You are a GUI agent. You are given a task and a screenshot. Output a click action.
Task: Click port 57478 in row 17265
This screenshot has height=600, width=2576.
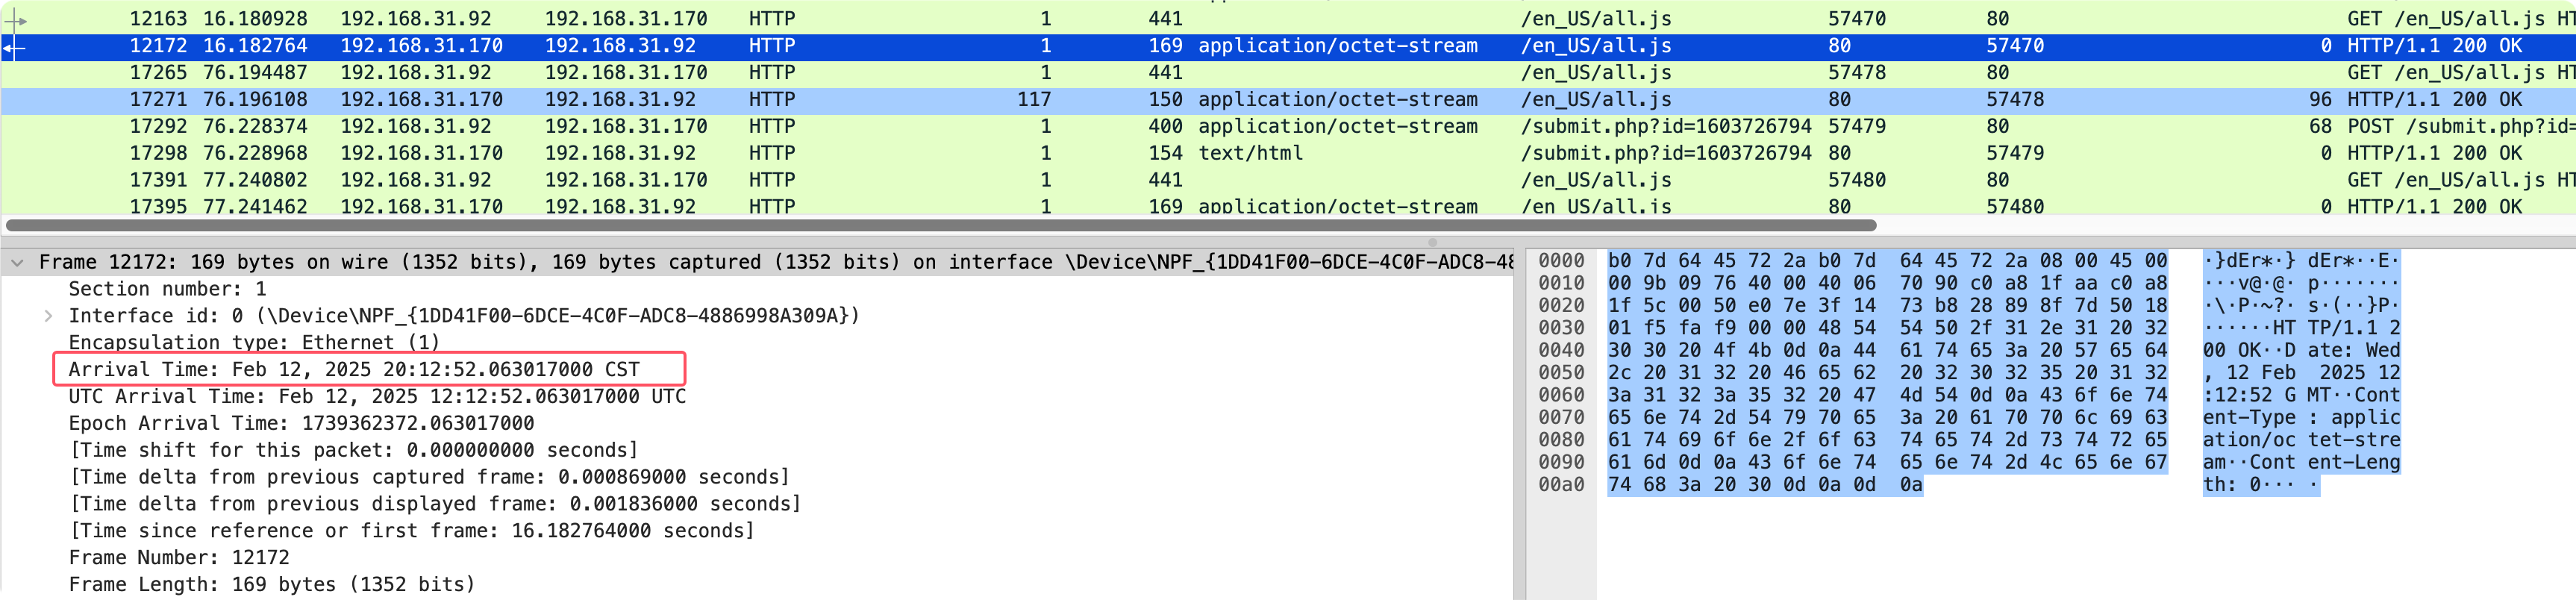coord(1857,73)
